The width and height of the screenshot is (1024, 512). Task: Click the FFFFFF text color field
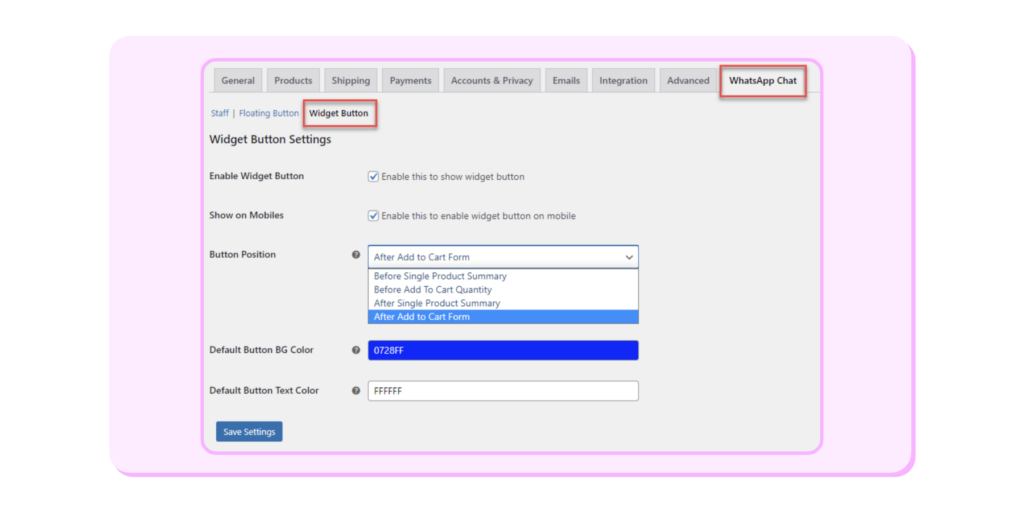tap(504, 391)
